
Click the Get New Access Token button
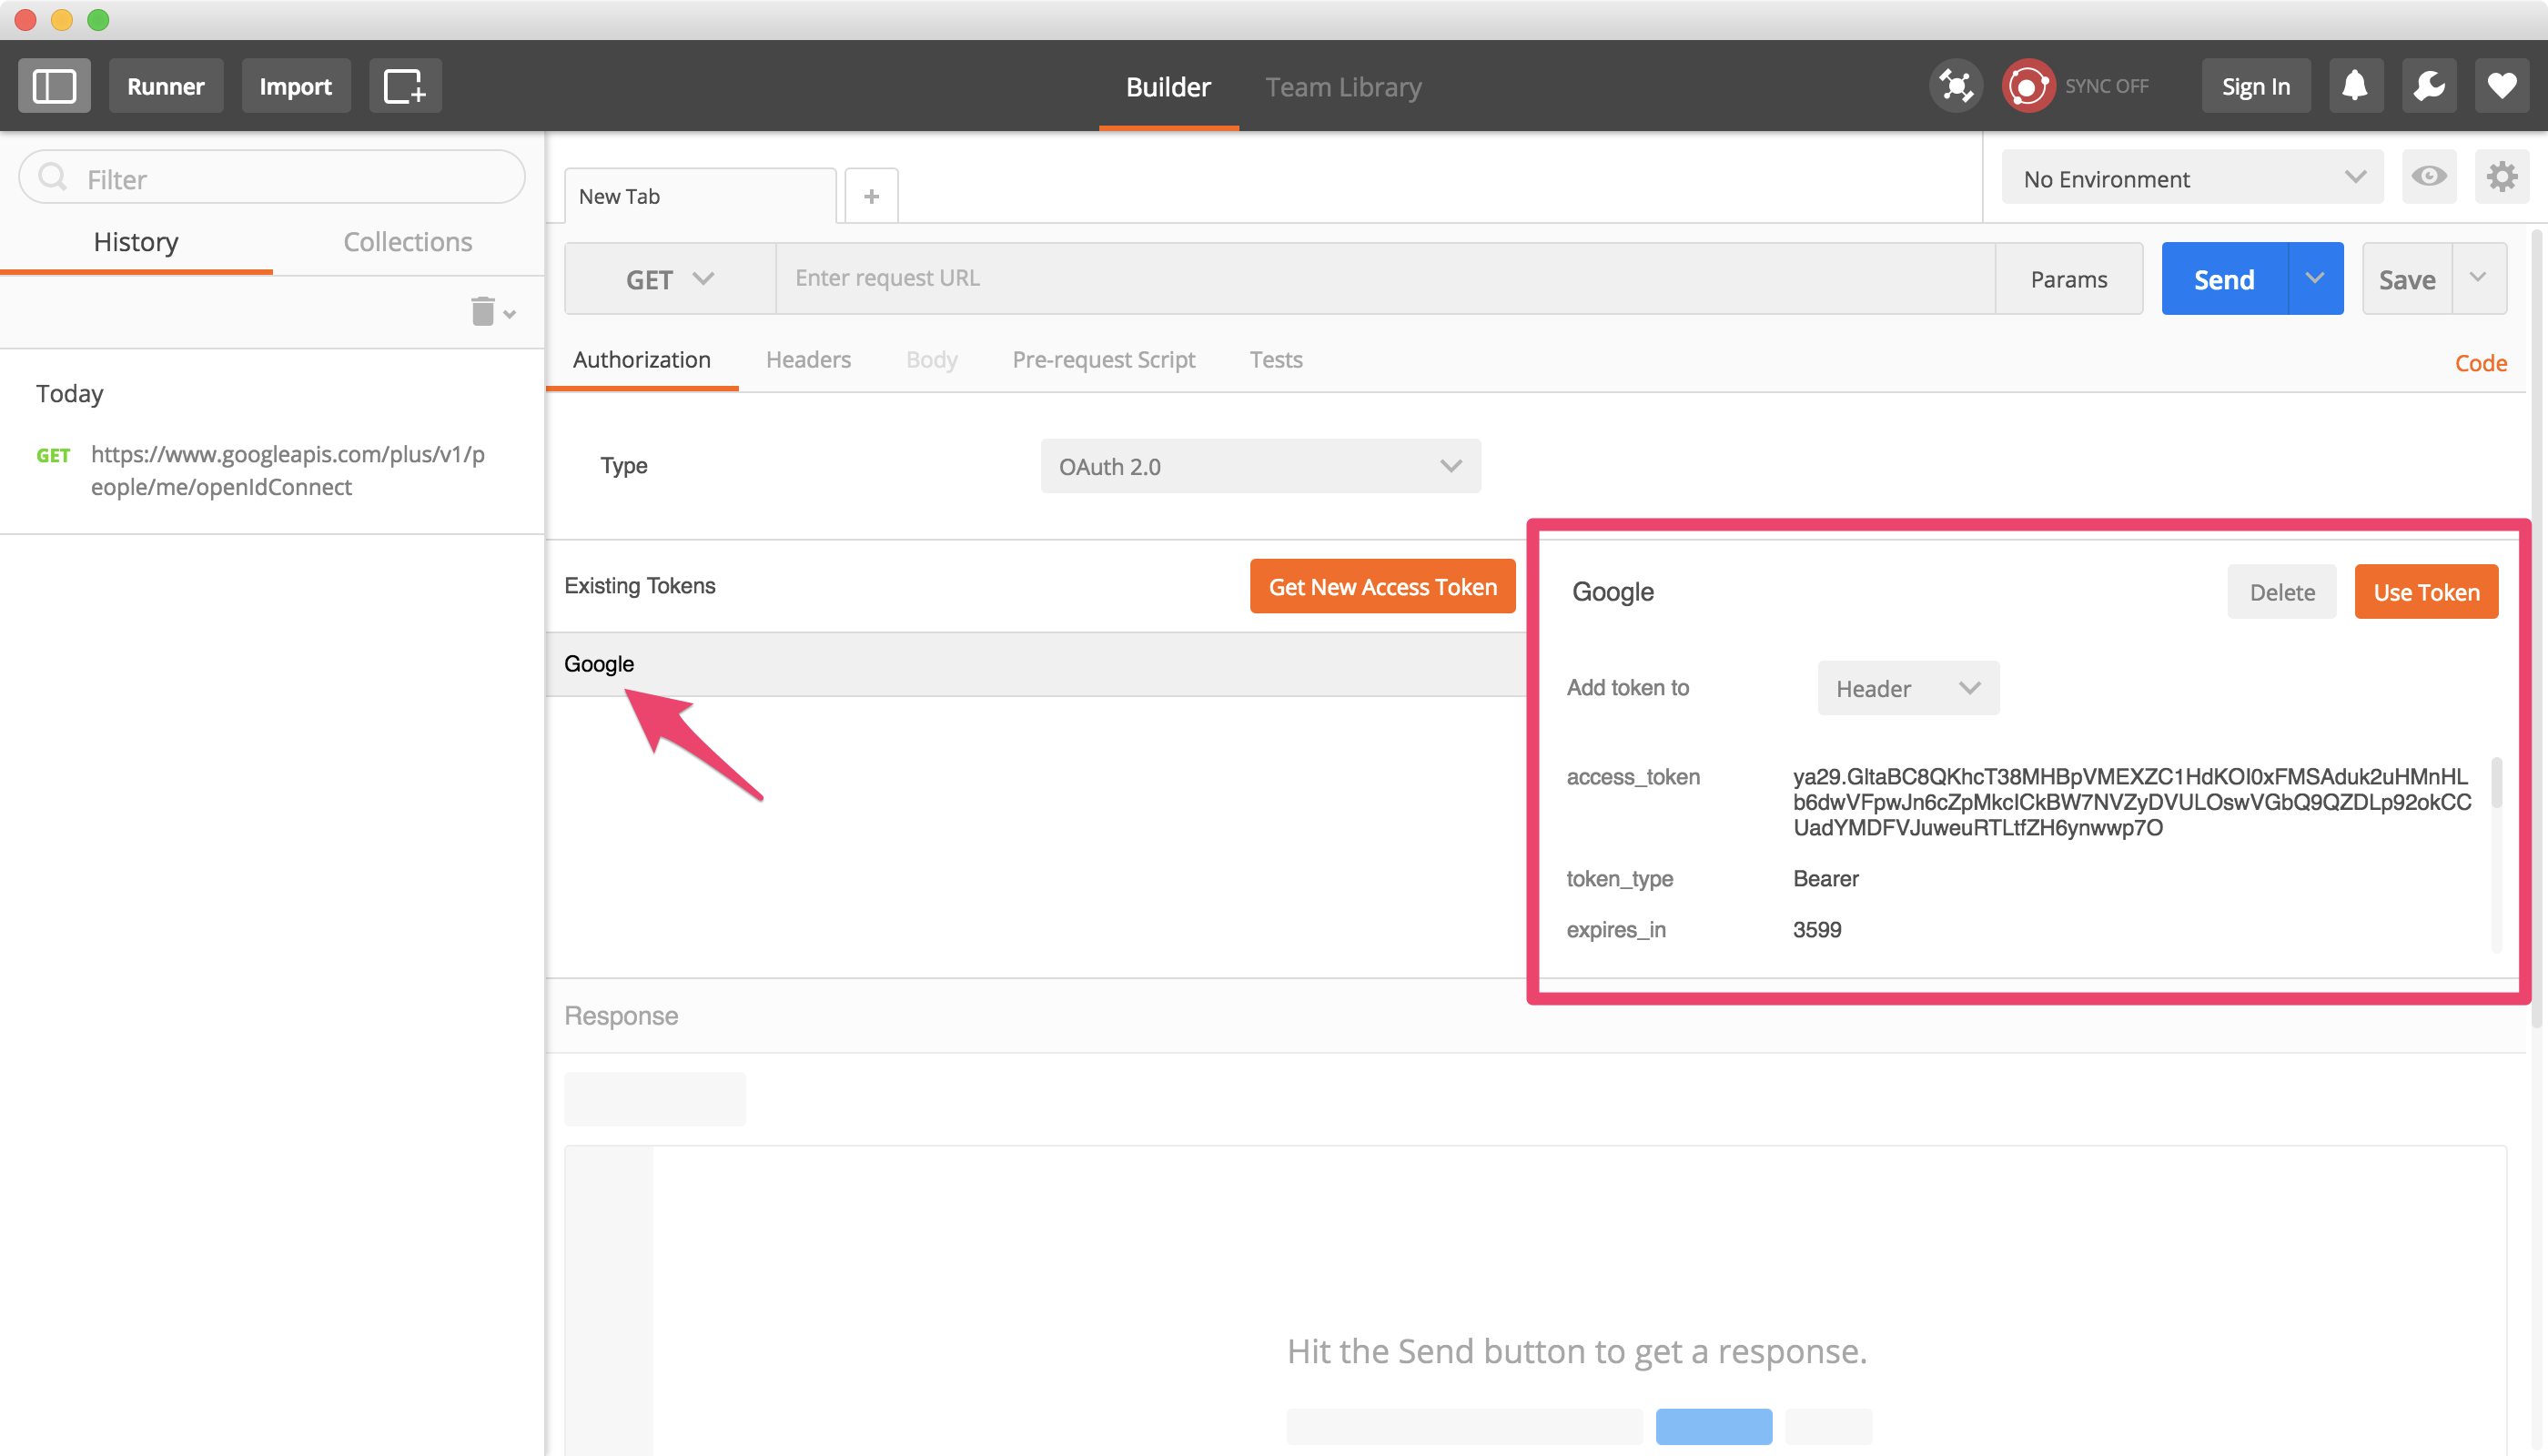pyautogui.click(x=1382, y=586)
